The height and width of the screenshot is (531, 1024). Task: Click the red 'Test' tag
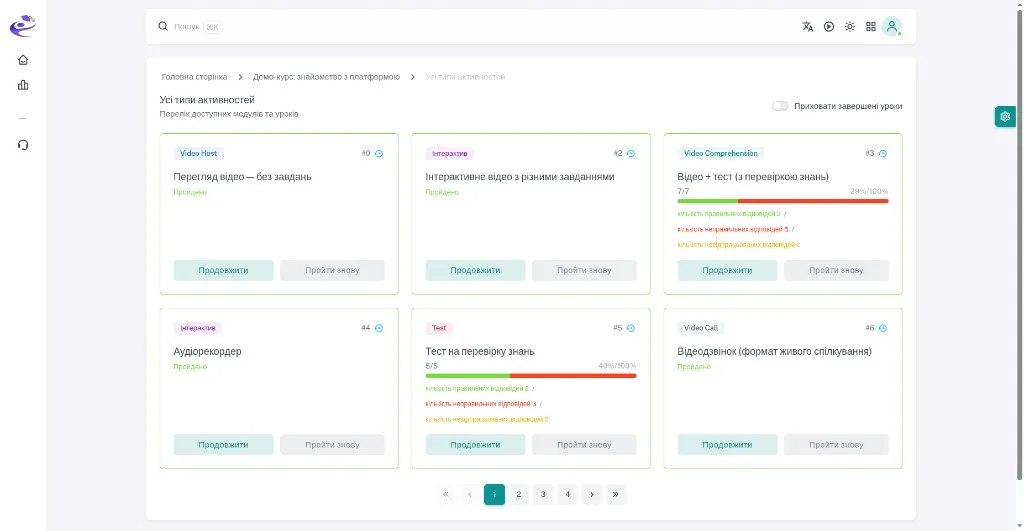click(439, 328)
